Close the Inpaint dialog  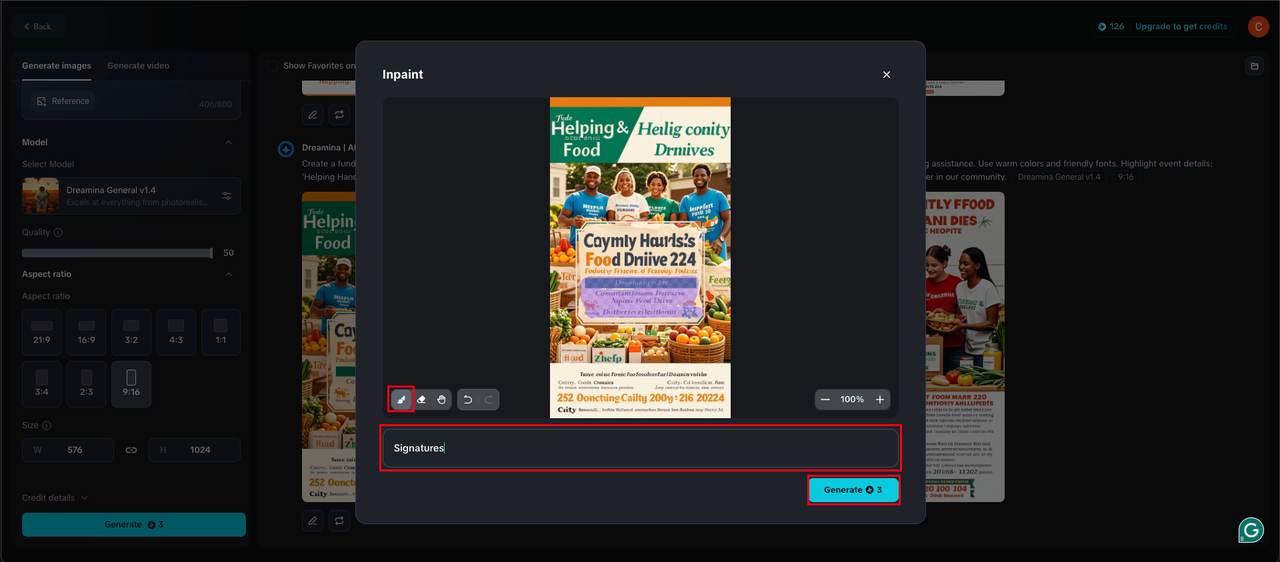click(886, 74)
